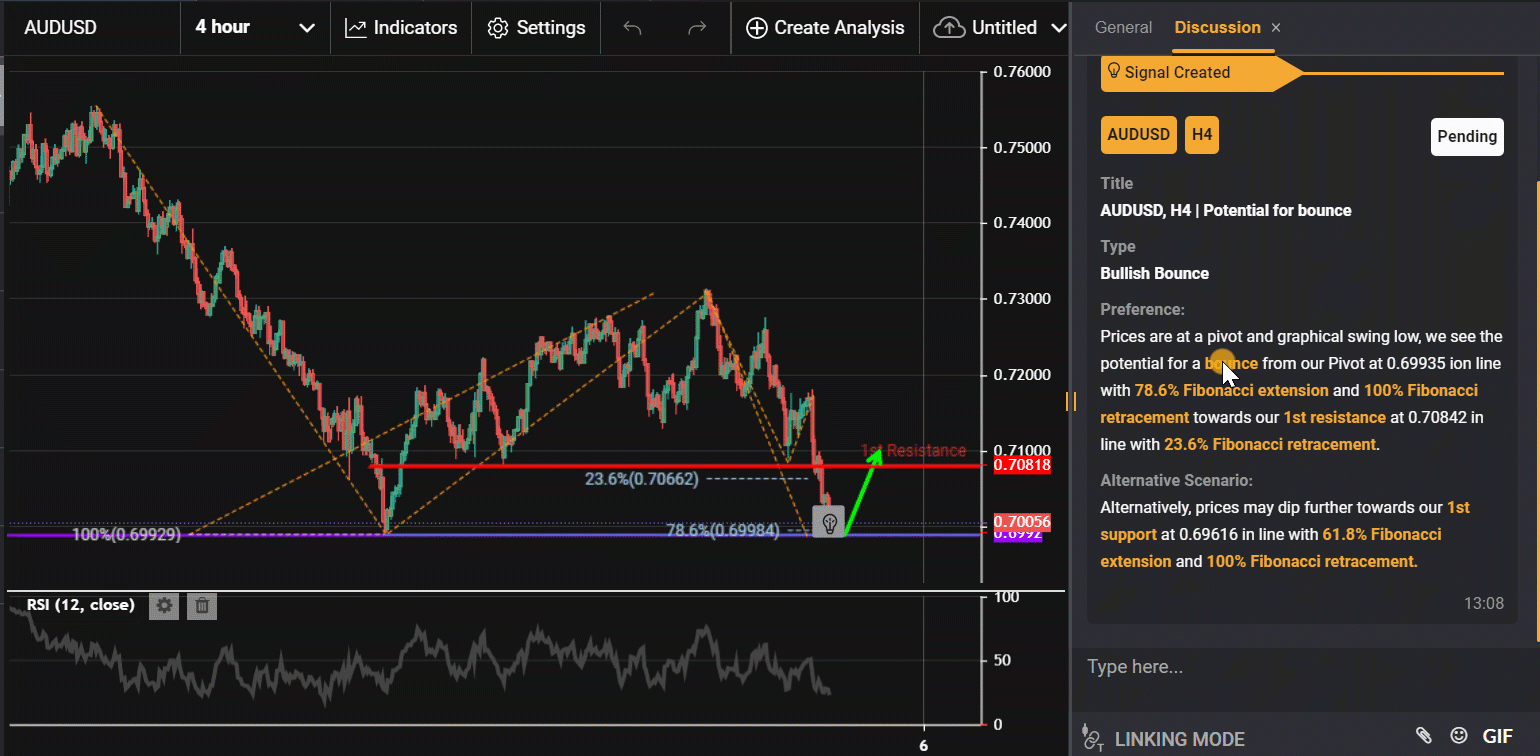The height and width of the screenshot is (756, 1540).
Task: Open RSI indicator settings gear
Action: point(164,605)
